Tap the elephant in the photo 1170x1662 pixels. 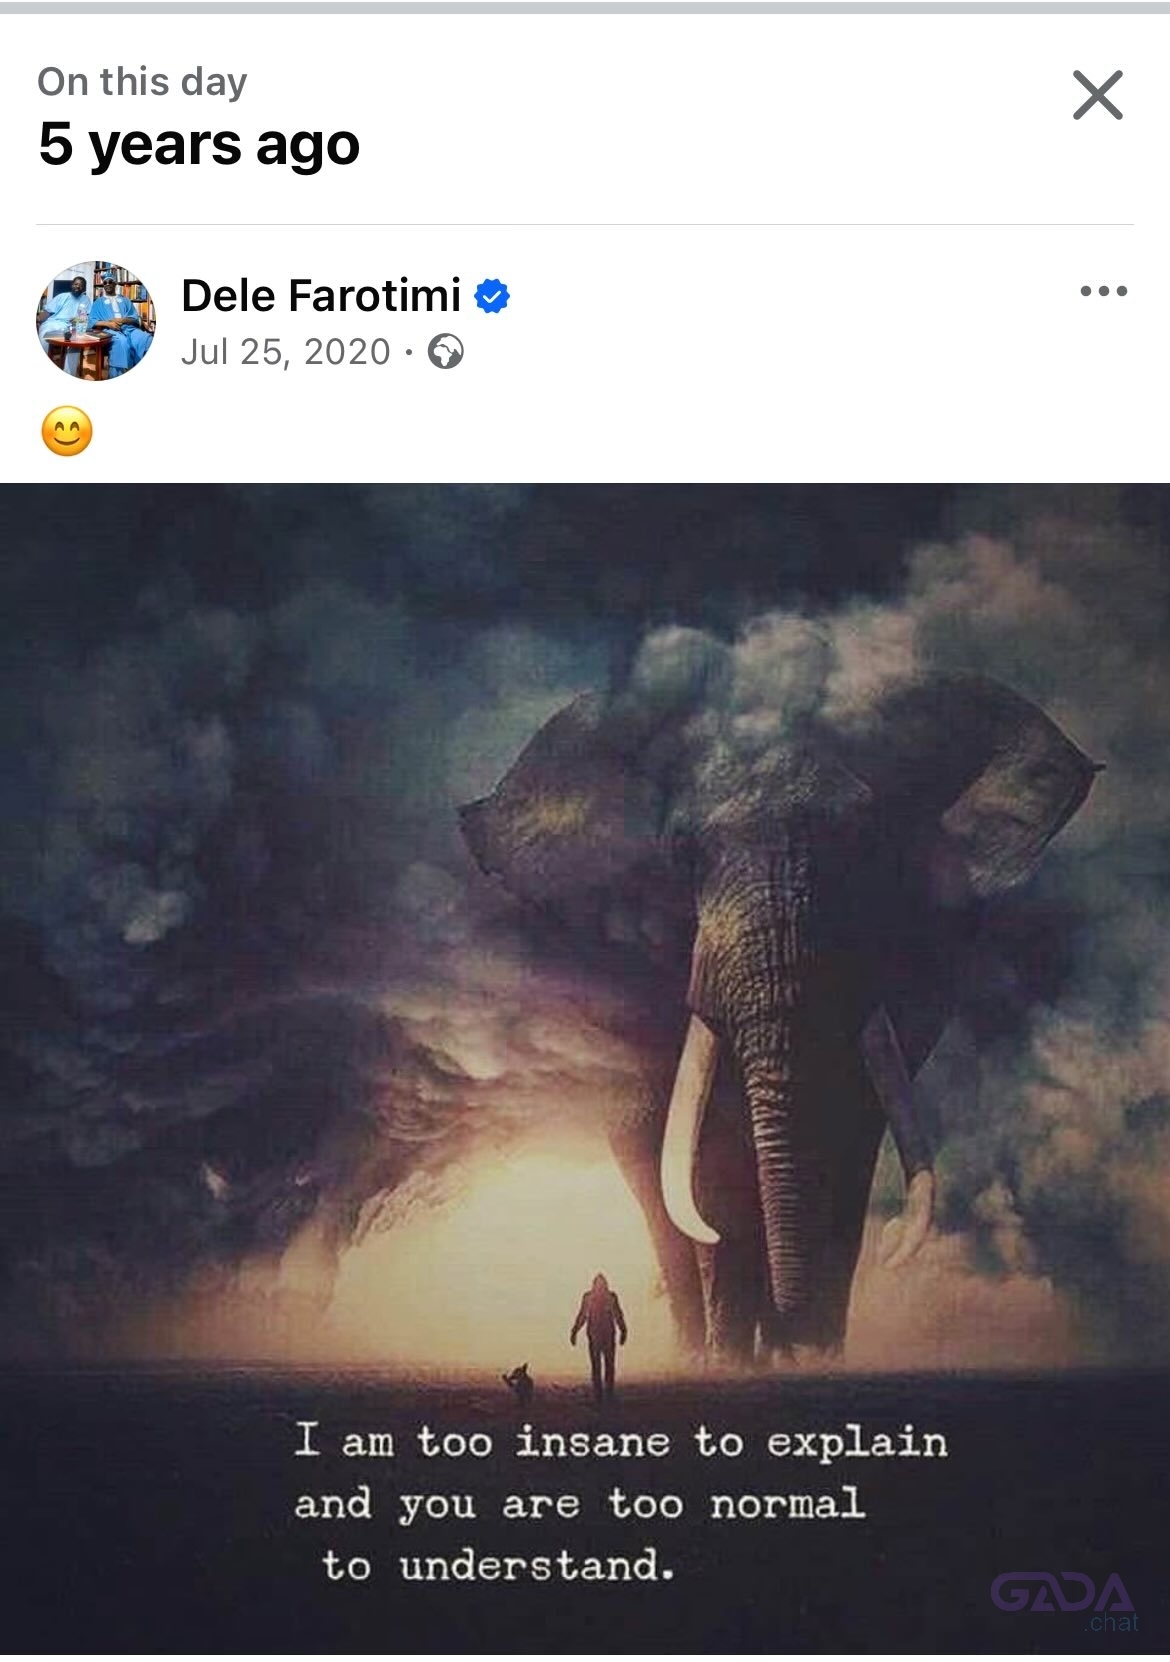coord(780,1000)
